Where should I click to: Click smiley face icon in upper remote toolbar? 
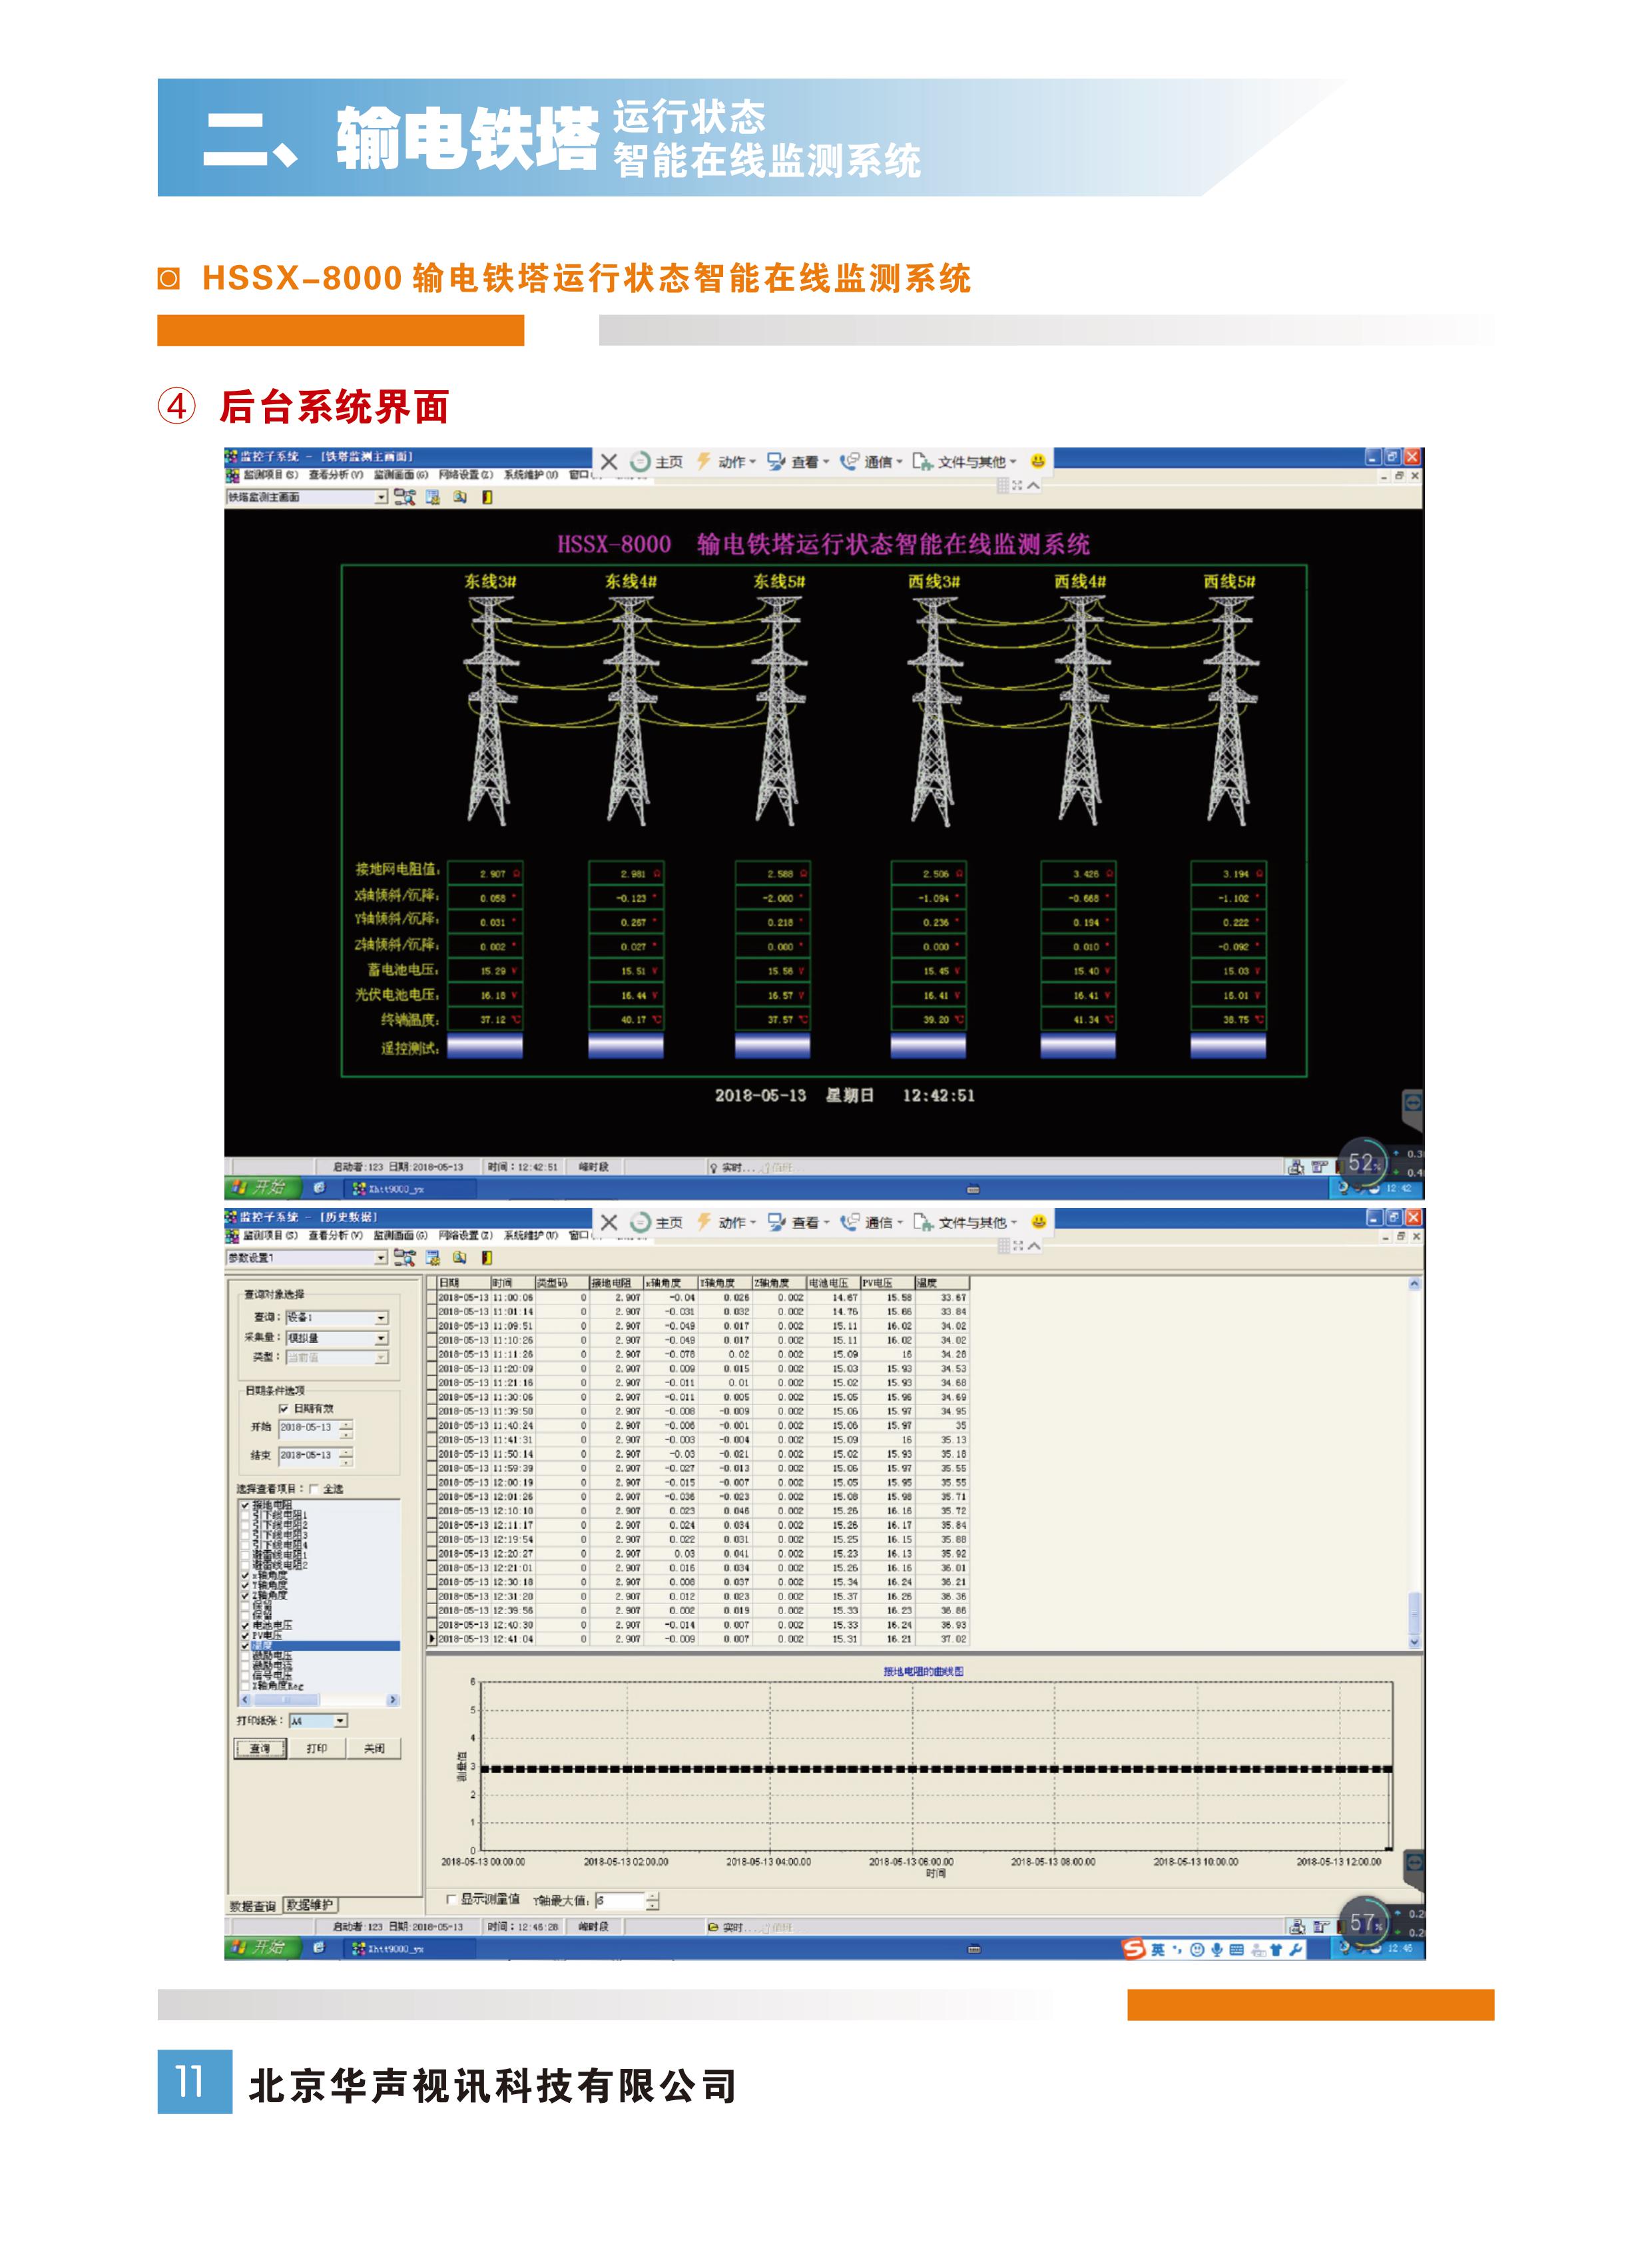(x=1038, y=461)
